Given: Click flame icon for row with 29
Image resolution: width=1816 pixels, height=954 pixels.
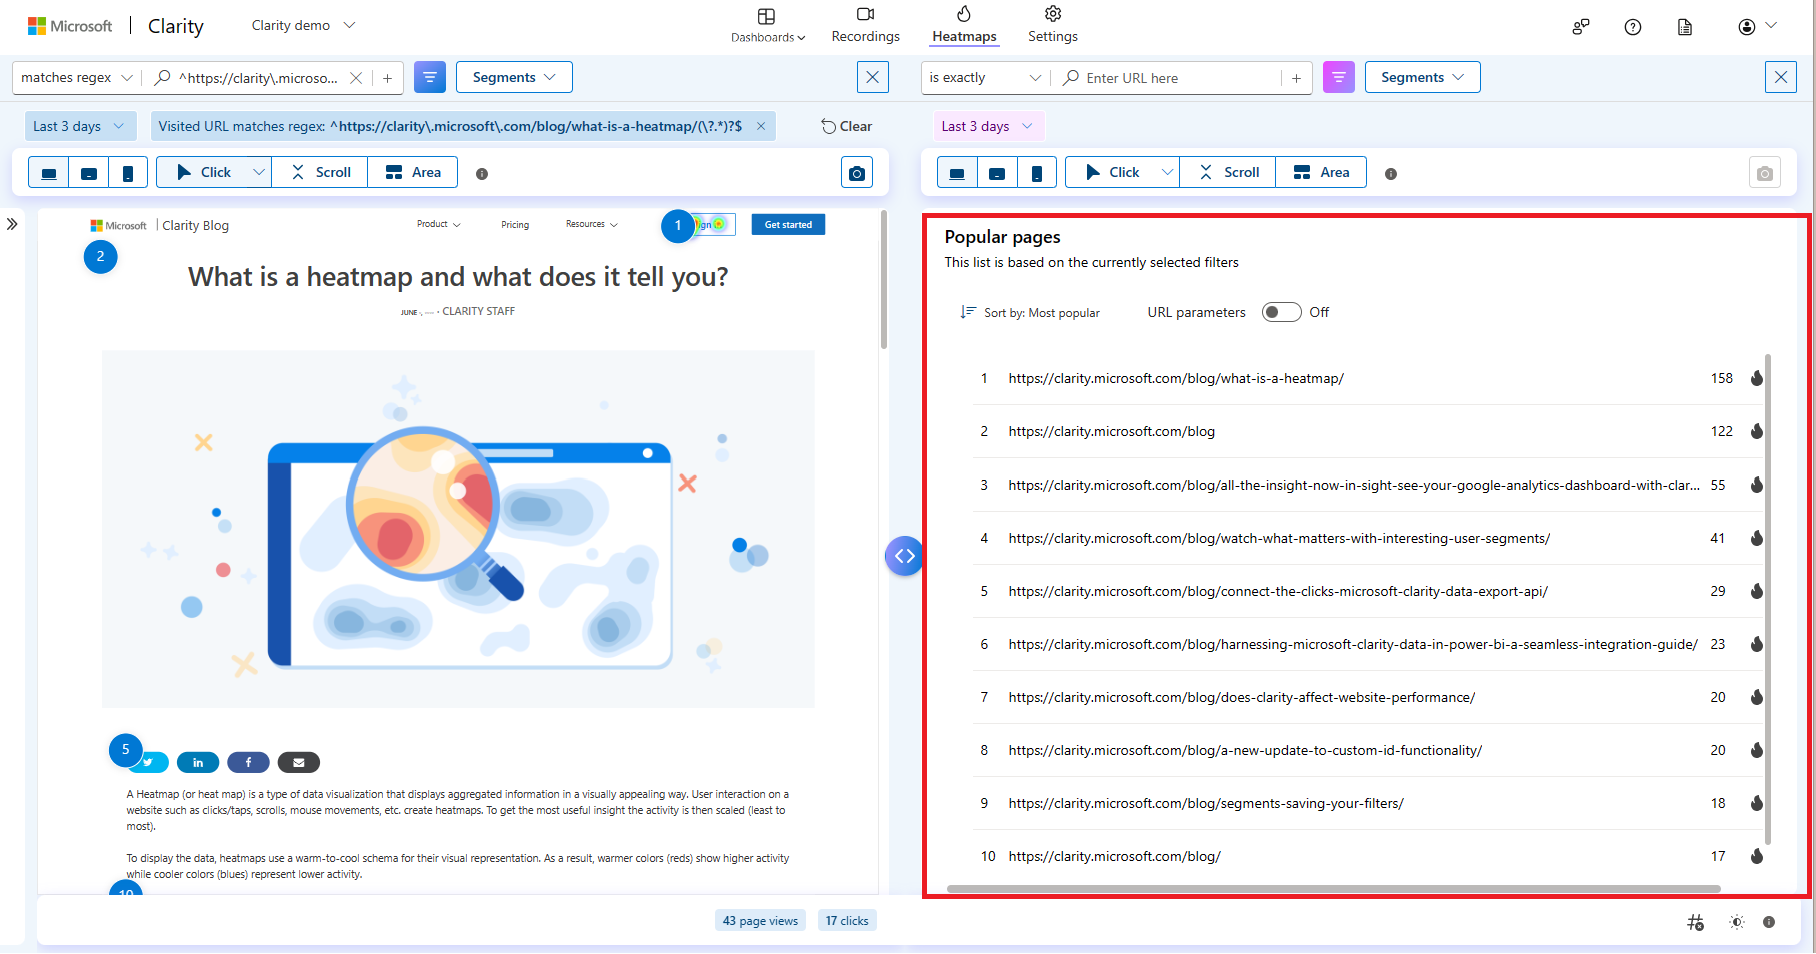Looking at the screenshot, I should pyautogui.click(x=1756, y=591).
